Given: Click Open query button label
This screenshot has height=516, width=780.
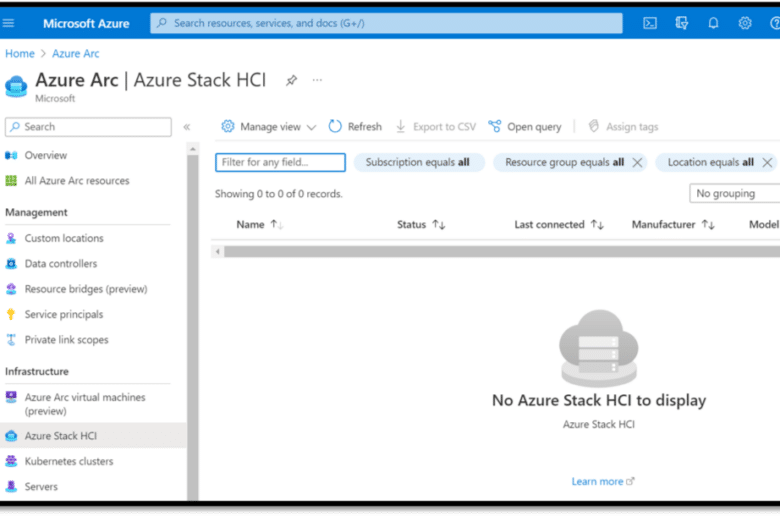Looking at the screenshot, I should (x=534, y=127).
